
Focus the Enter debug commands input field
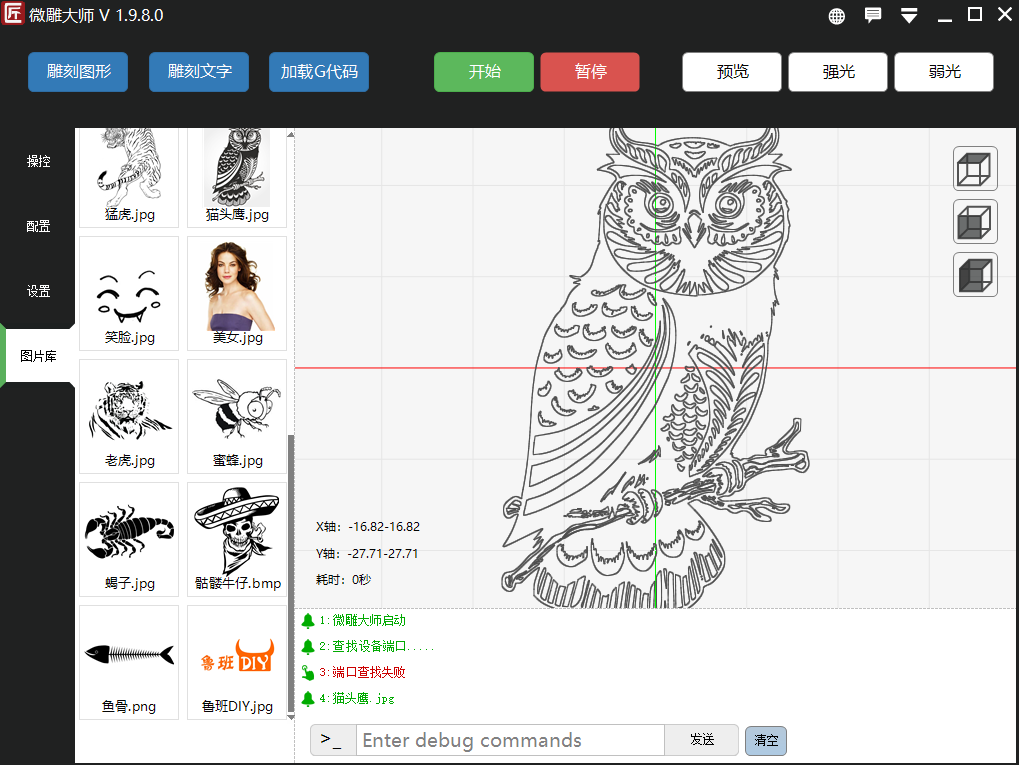click(510, 740)
